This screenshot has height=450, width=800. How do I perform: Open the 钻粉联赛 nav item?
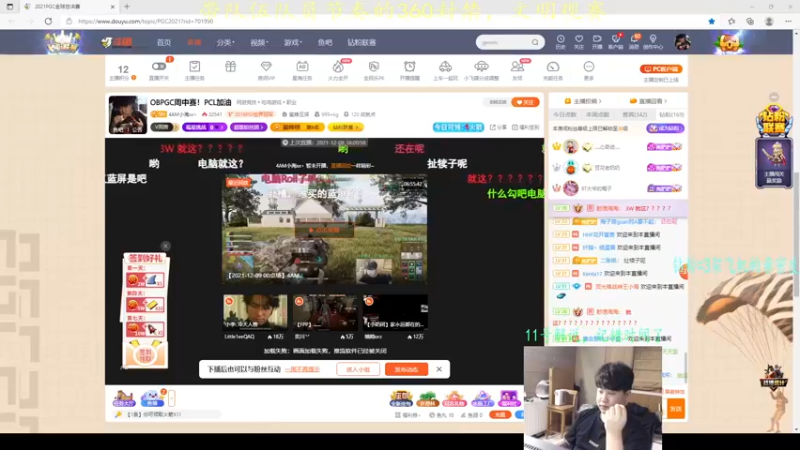(x=361, y=42)
